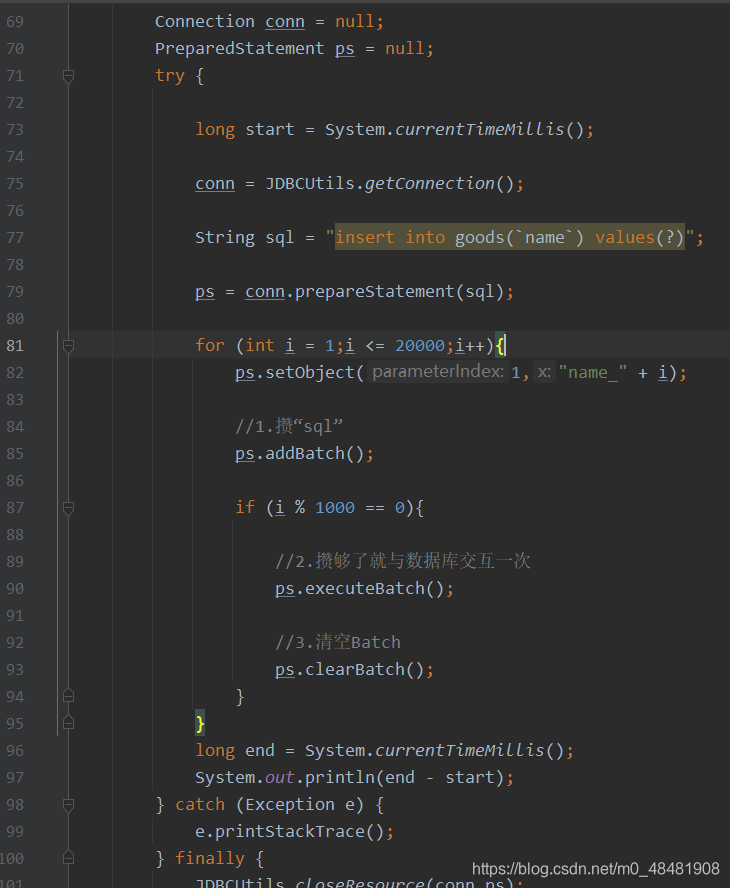Click 'Exception e' in the catch clause
This screenshot has width=730, height=888.
coord(299,805)
